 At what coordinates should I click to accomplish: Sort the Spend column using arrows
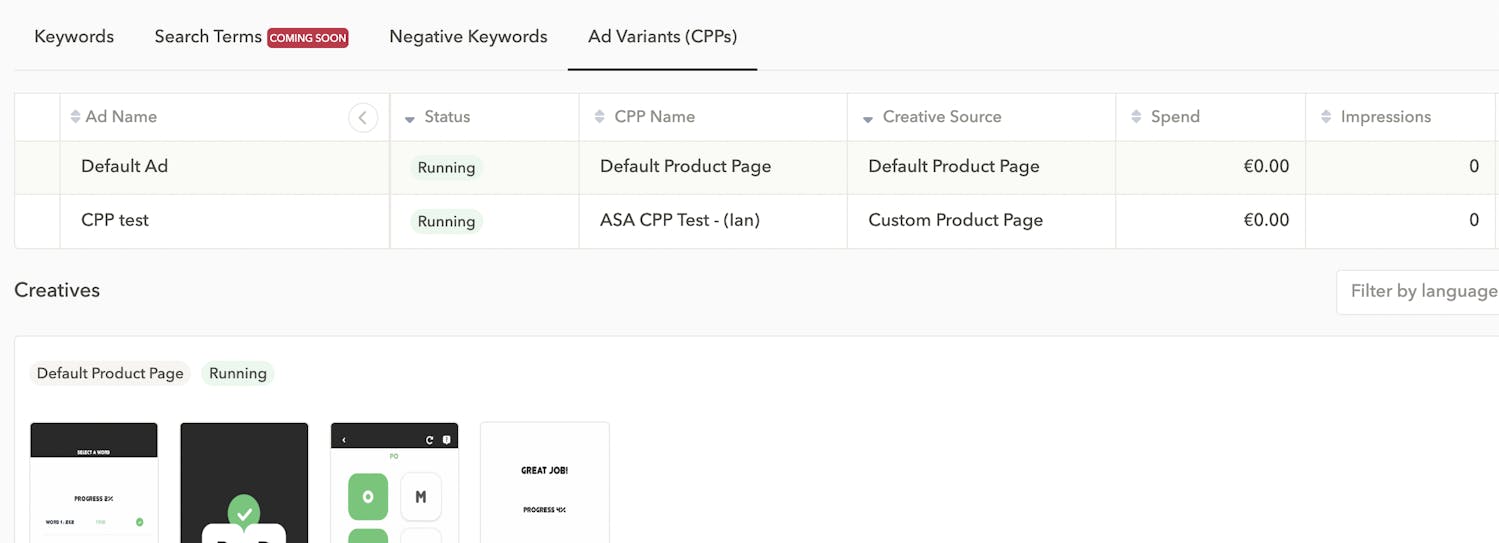coord(1136,117)
